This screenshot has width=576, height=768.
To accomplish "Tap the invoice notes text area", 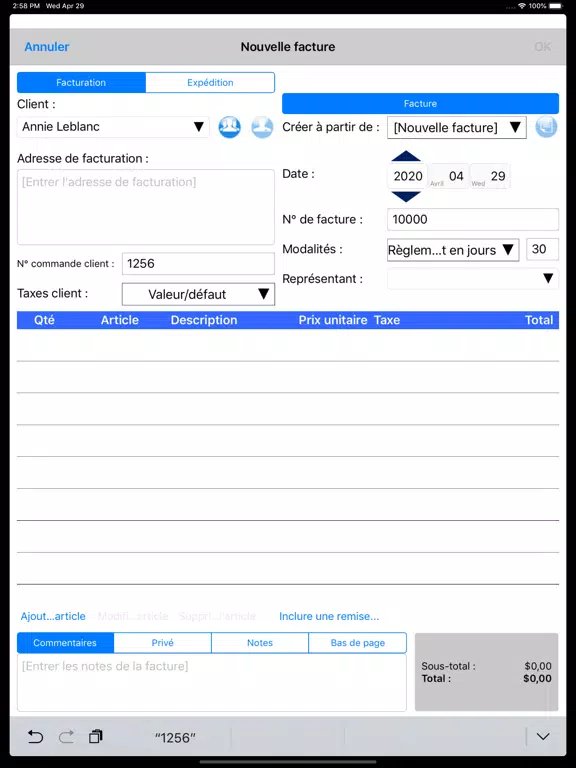I will click(212, 683).
